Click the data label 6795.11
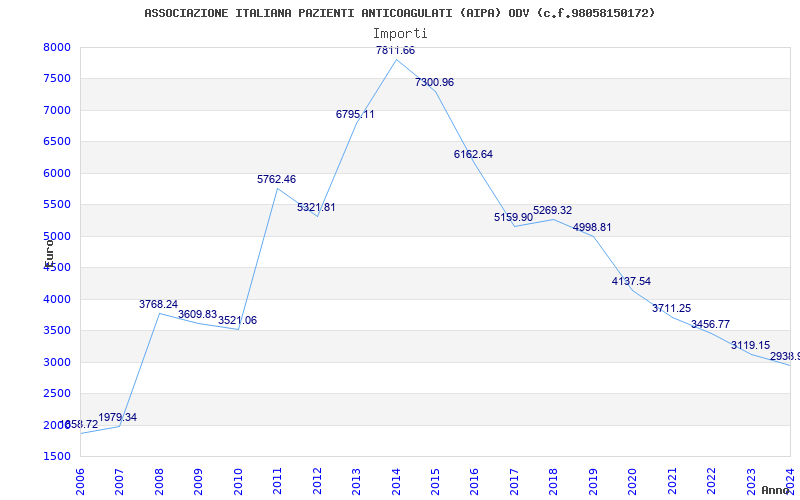This screenshot has width=800, height=500. click(355, 114)
